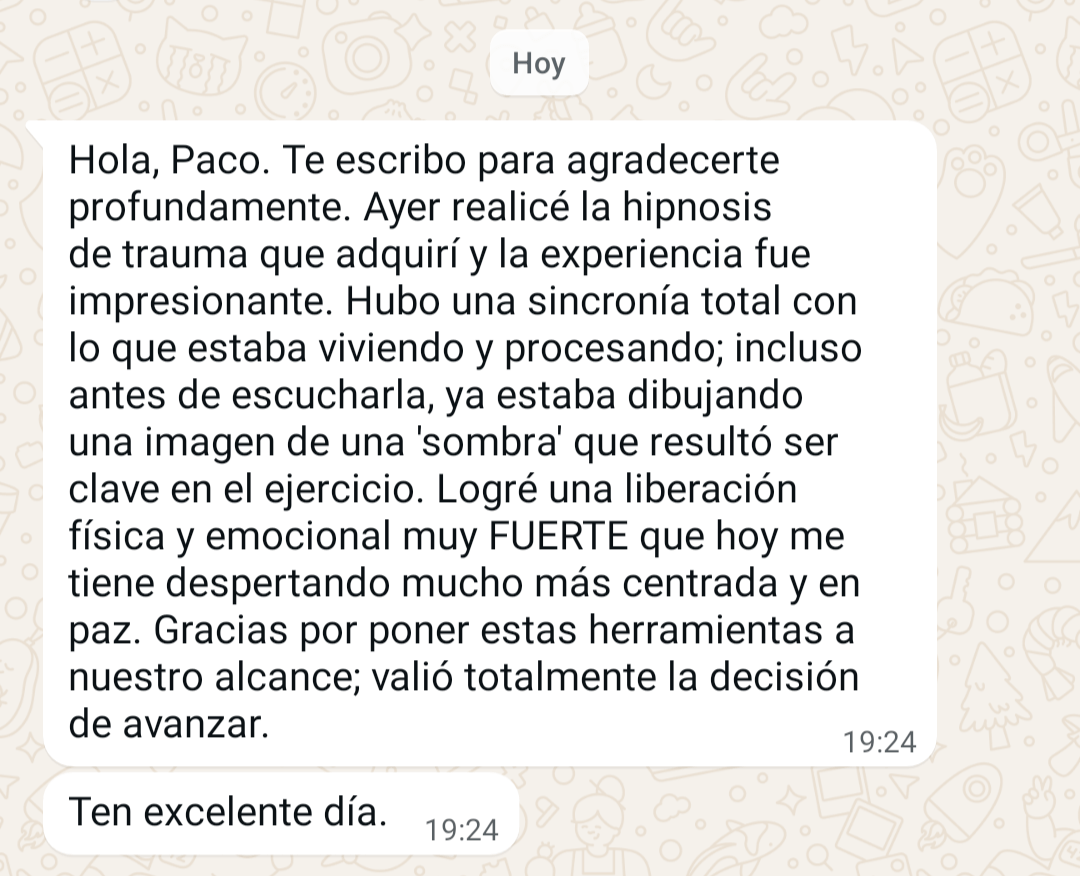Screen dimensions: 1080x876
Task: Tap the Hoy date chip
Action: pos(539,63)
